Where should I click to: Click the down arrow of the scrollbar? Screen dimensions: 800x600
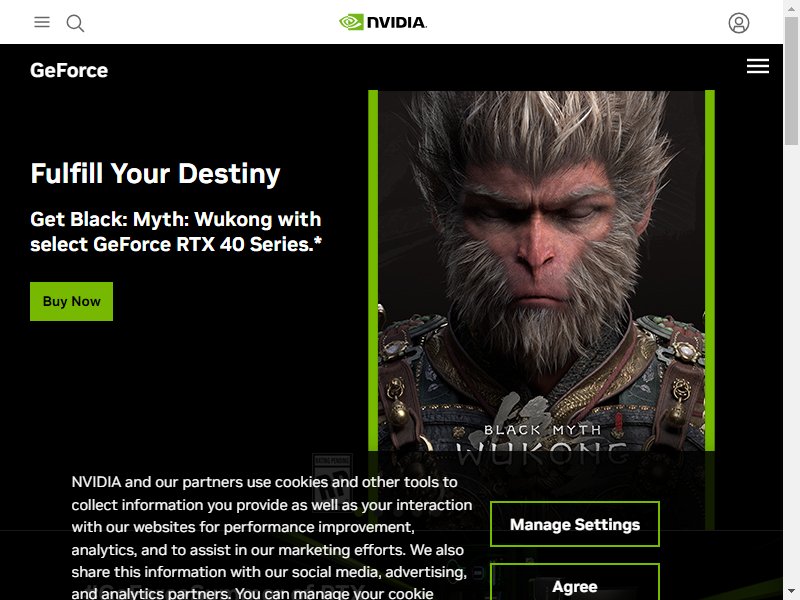[x=791, y=592]
